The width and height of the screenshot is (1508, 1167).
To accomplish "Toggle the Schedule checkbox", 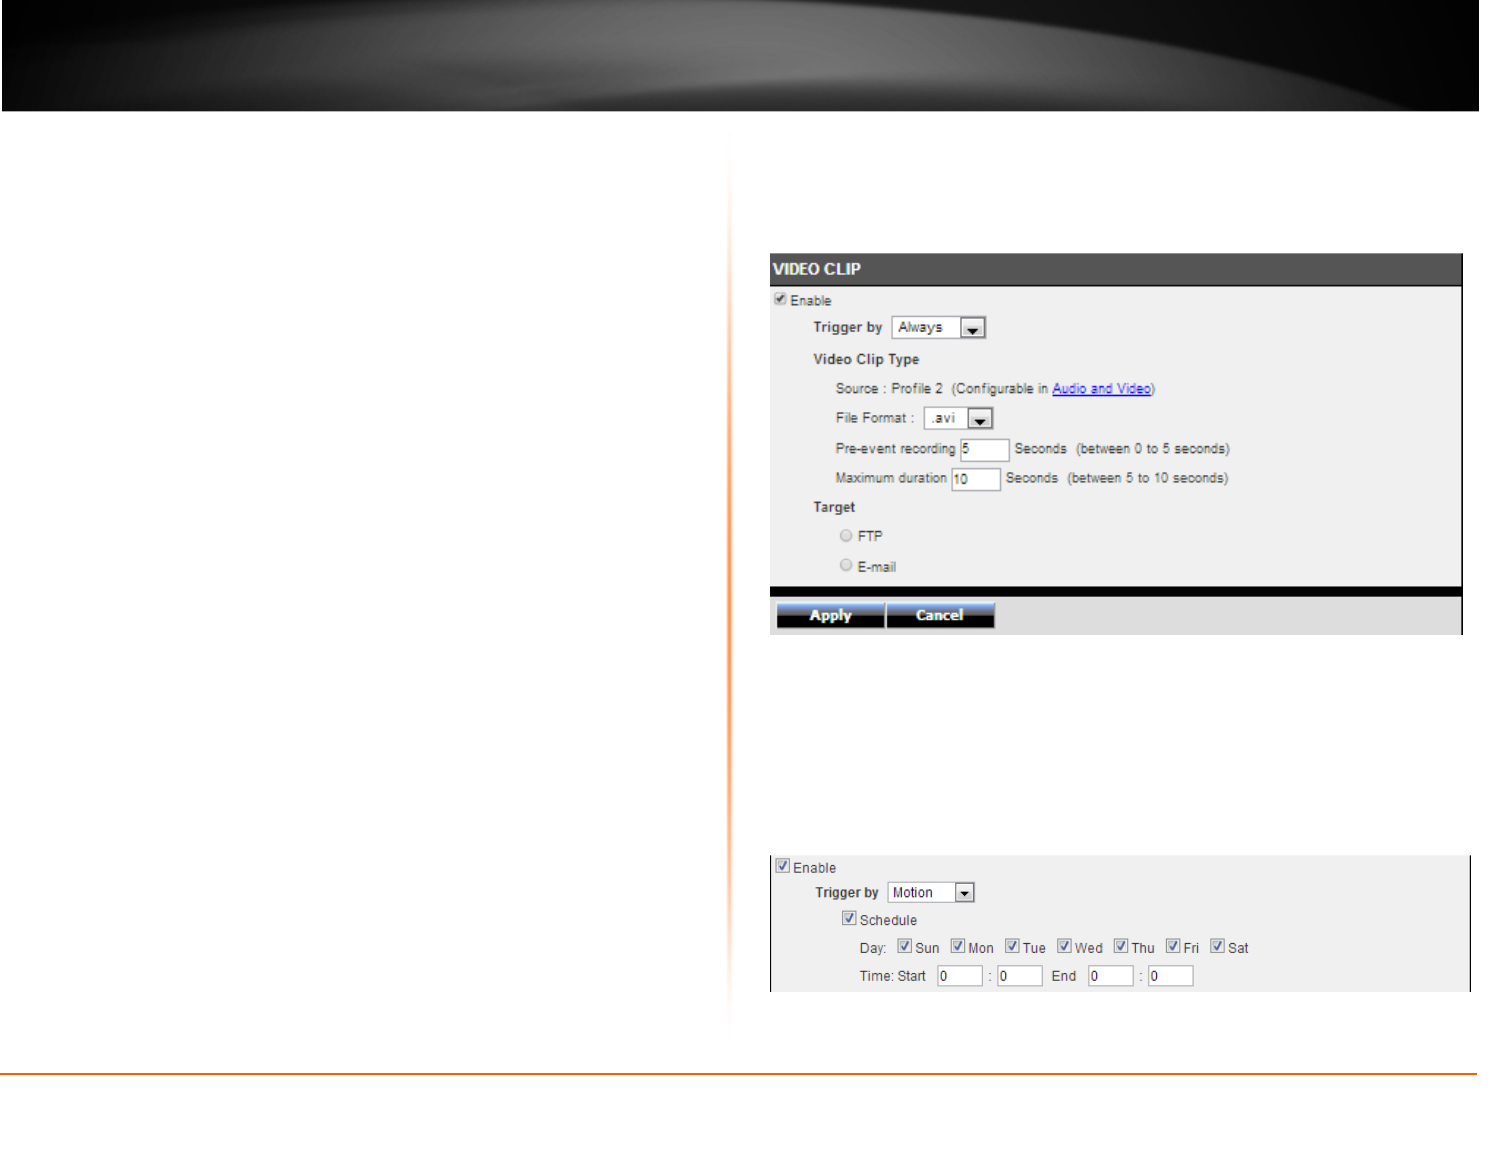I will (849, 918).
